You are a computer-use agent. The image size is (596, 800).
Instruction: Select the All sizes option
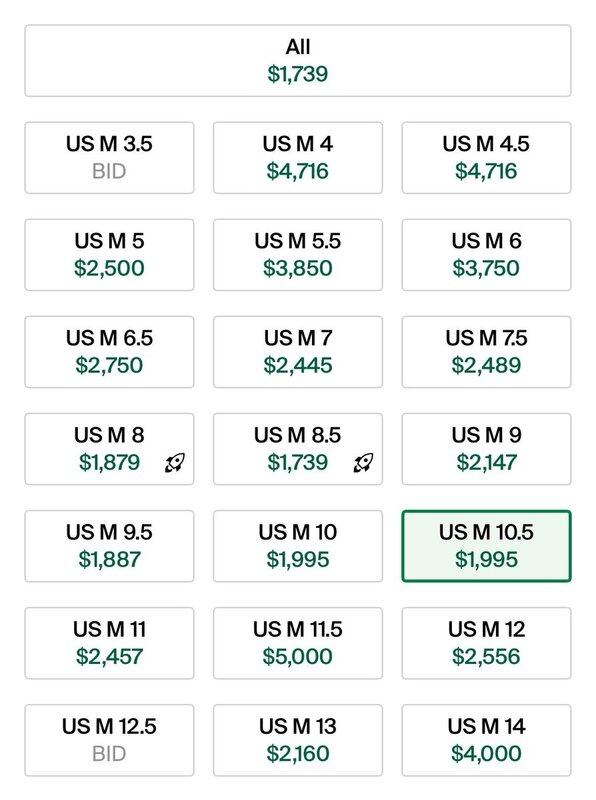298,61
